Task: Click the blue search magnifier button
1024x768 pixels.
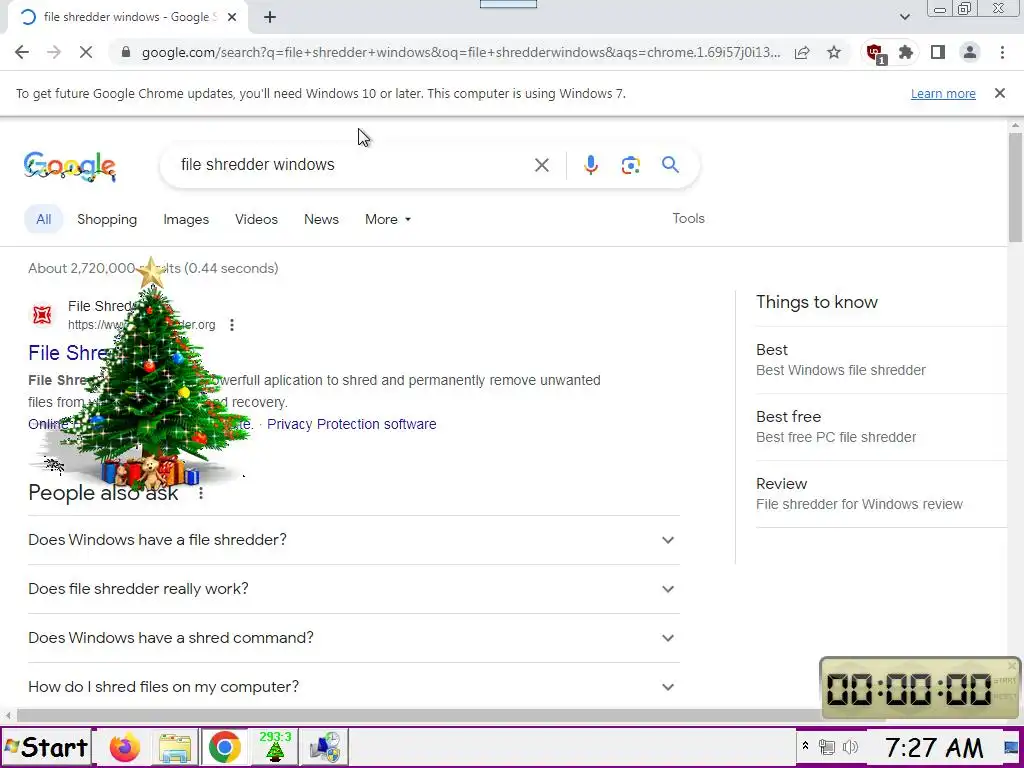Action: click(670, 165)
